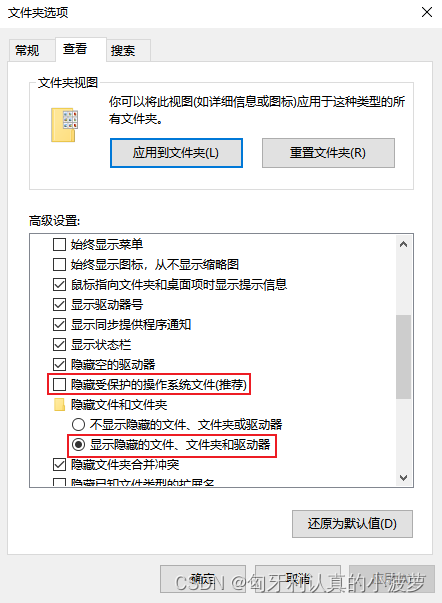This screenshot has height=603, width=442.
Task: Close the 文件夹选项 dialog
Action: [427, 12]
